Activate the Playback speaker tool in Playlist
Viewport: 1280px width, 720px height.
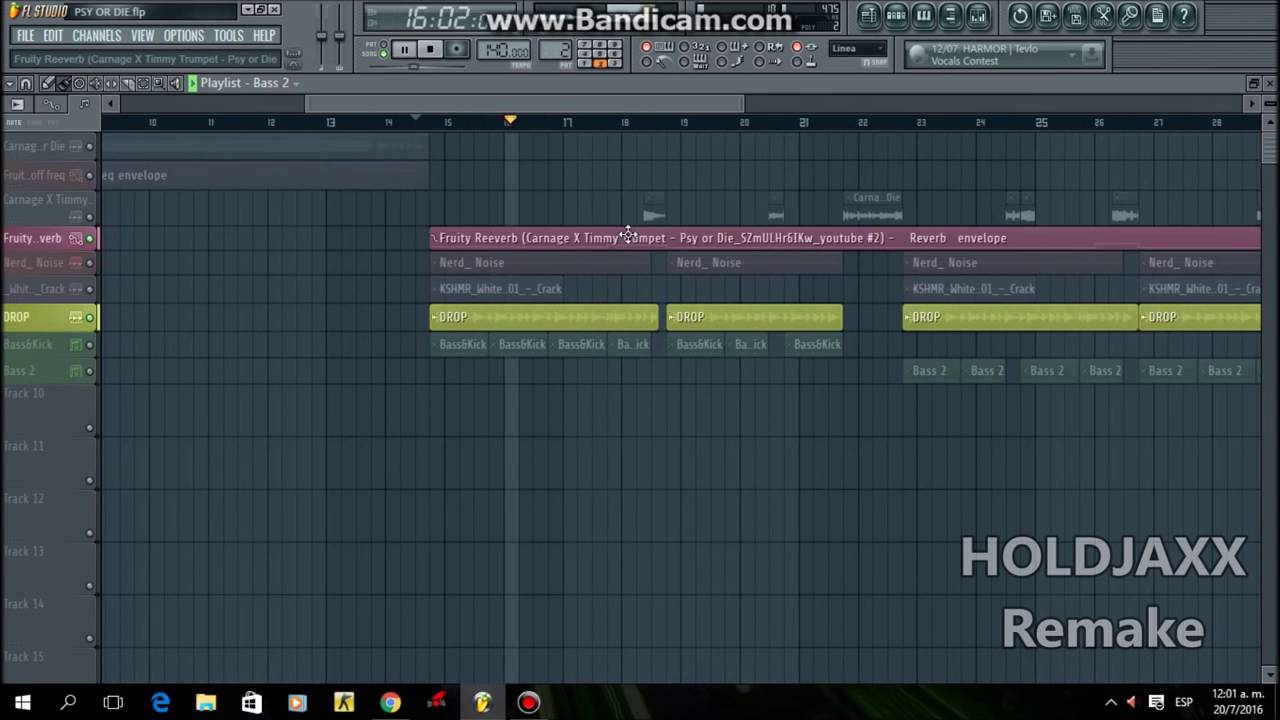175,83
